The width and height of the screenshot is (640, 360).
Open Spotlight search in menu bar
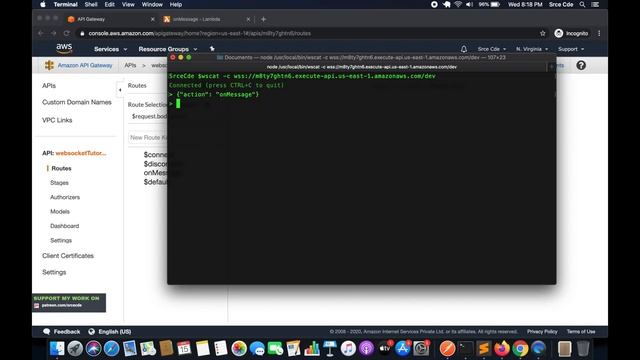pos(582,4)
